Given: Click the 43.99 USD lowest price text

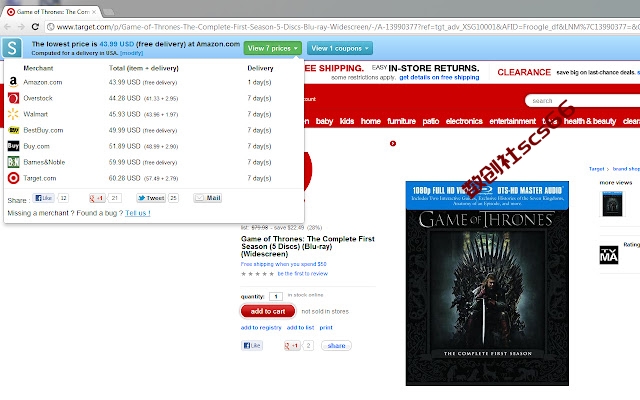Looking at the screenshot, I should (116, 44).
